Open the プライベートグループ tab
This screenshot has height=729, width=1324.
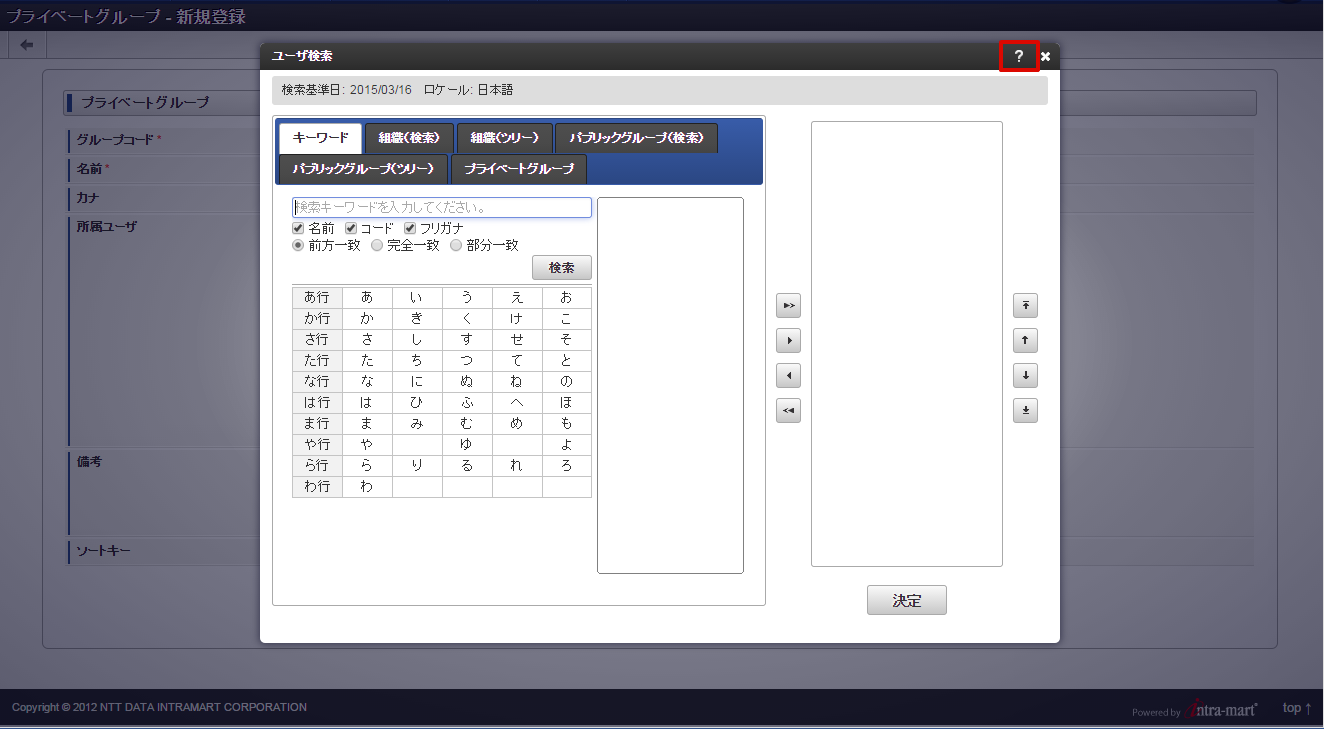tap(519, 169)
